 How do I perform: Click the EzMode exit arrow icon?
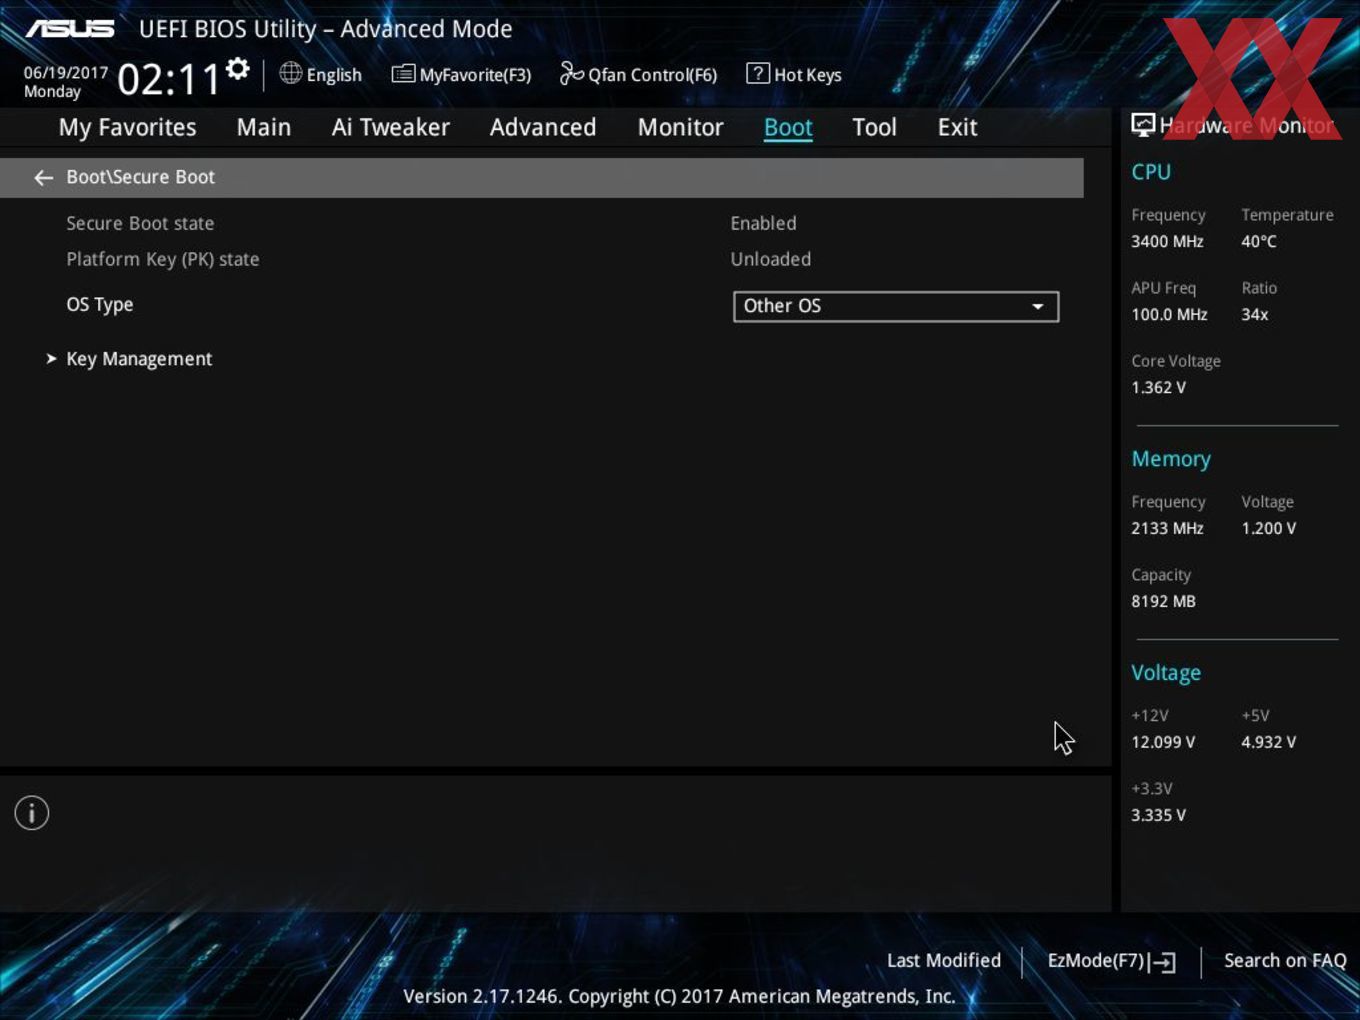coord(1162,962)
